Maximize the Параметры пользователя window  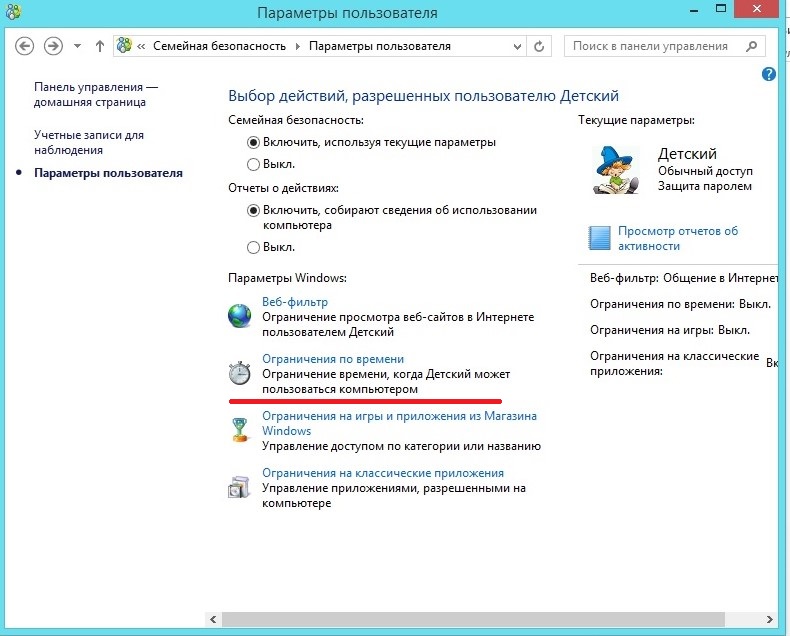pos(721,9)
